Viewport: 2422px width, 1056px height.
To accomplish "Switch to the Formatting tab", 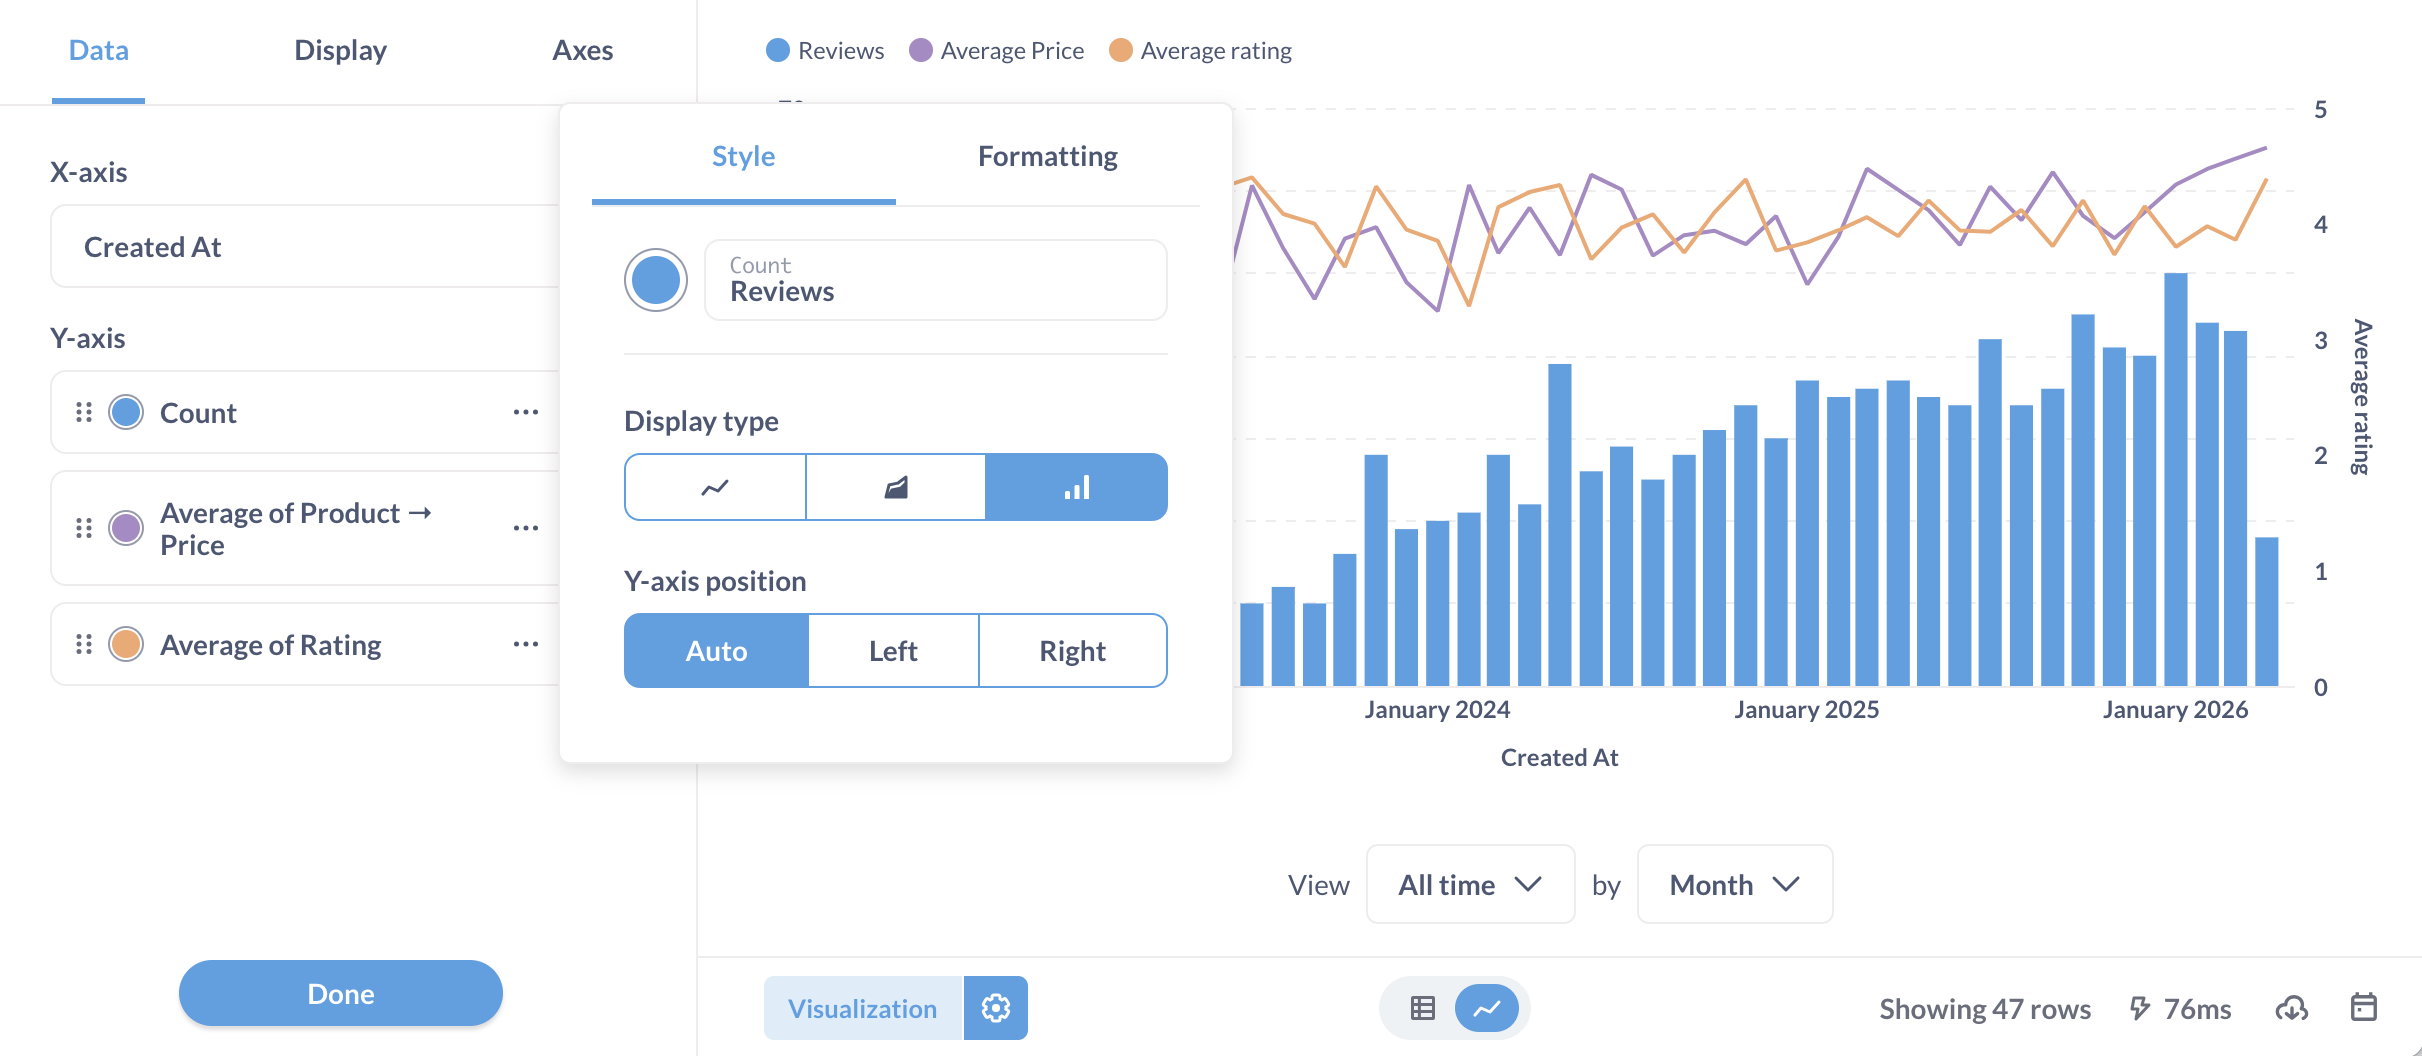I will click(1047, 156).
